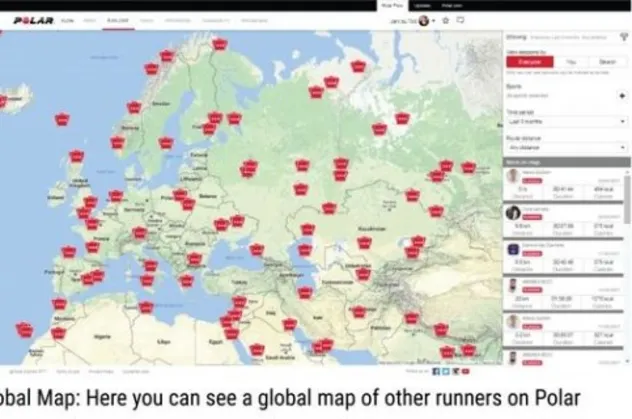
Task: Switch to the Explore tab in navigation
Action: 118,21
